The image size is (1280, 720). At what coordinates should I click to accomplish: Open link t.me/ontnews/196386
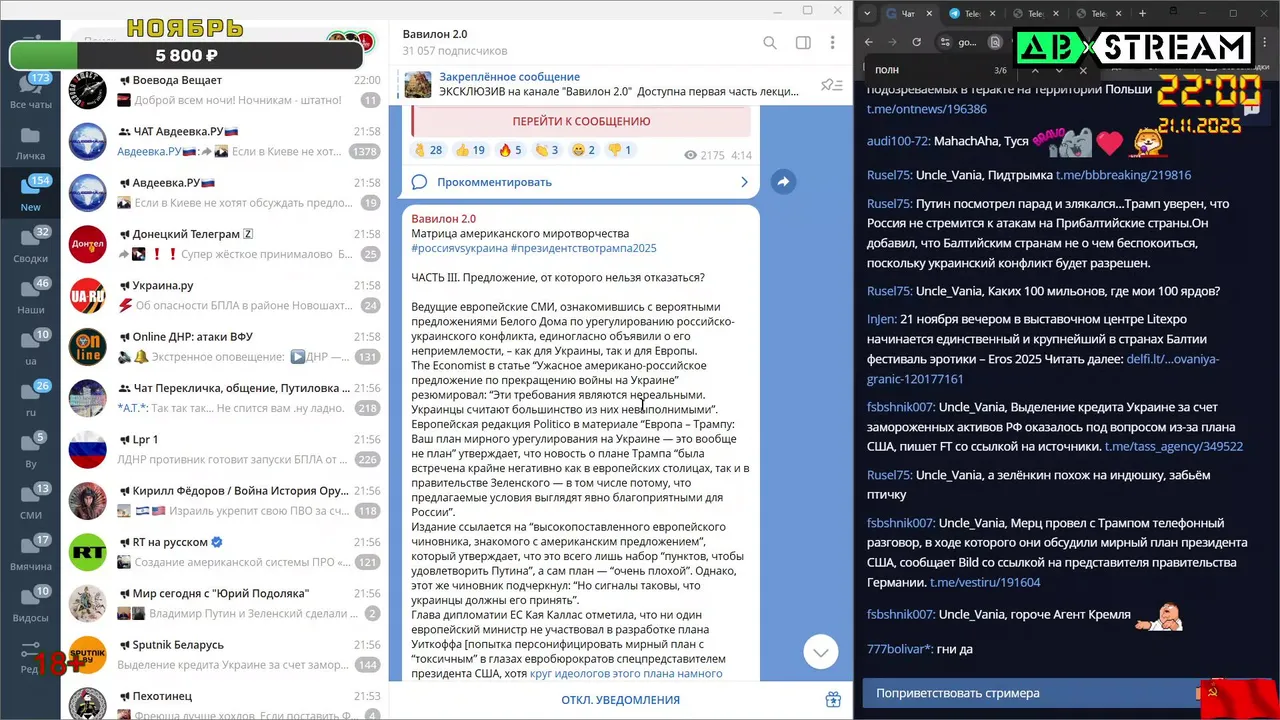point(926,109)
